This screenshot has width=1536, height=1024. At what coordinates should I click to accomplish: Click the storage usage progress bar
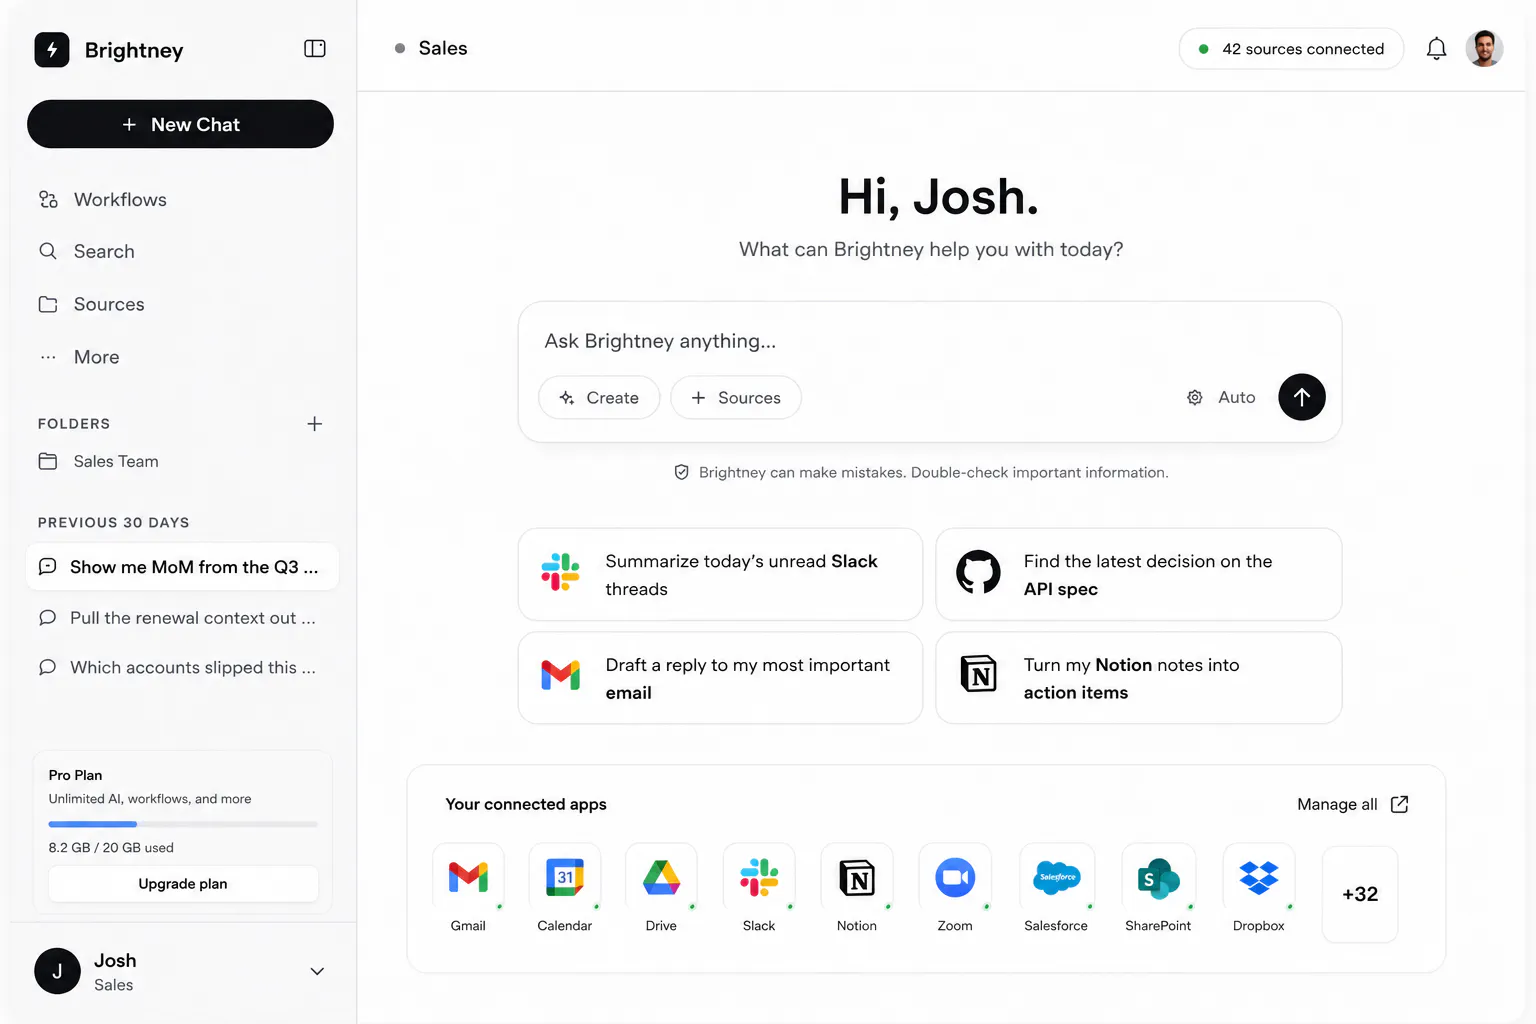pos(183,824)
